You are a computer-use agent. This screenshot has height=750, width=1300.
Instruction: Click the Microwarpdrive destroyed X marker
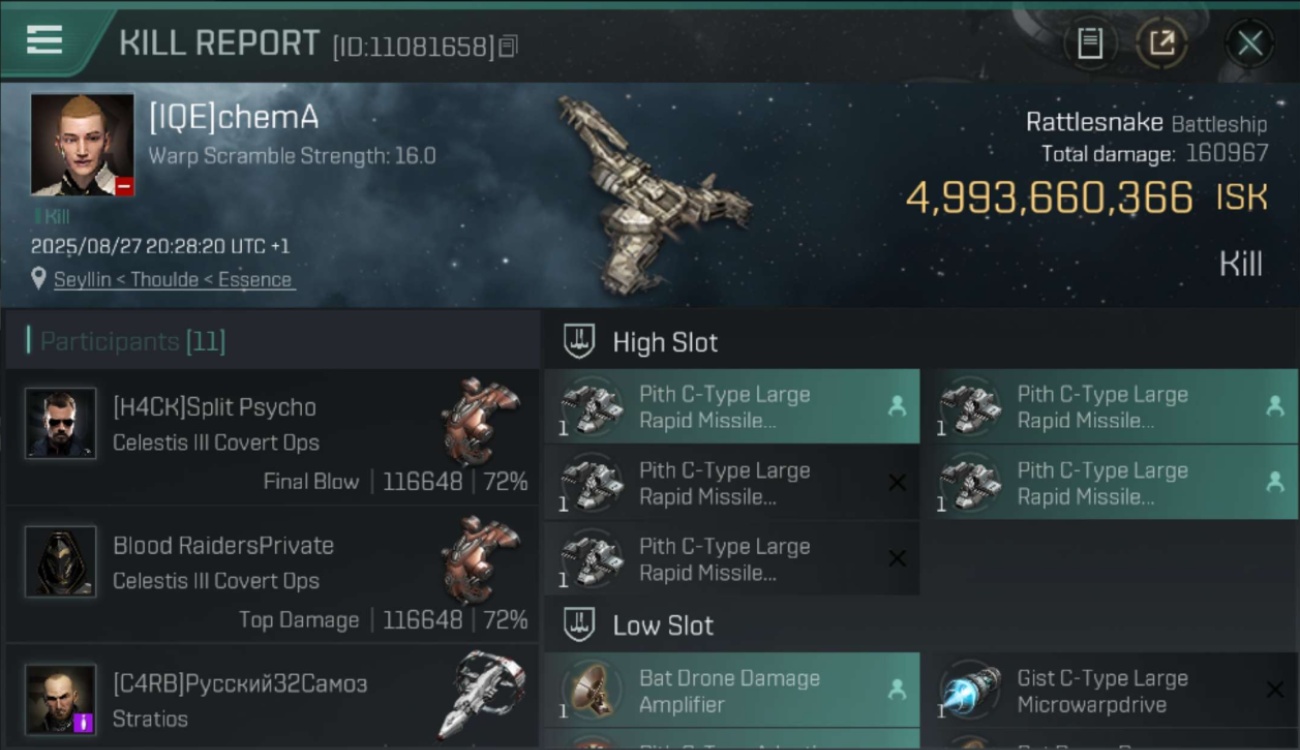click(1274, 689)
